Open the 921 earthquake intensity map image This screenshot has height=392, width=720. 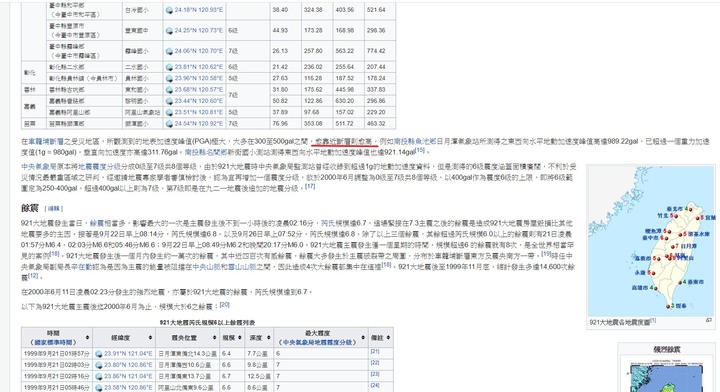tap(651, 241)
